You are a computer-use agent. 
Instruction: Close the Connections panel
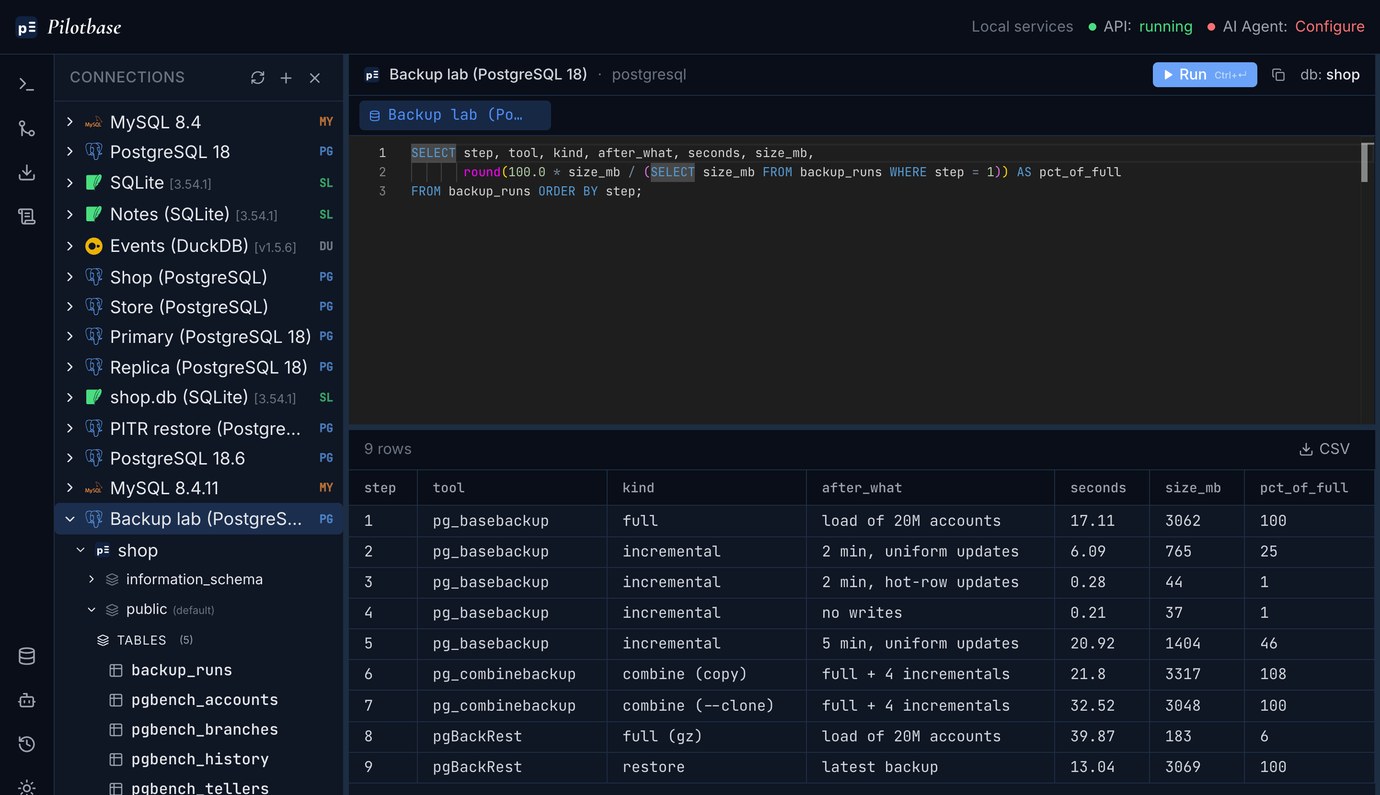(315, 77)
